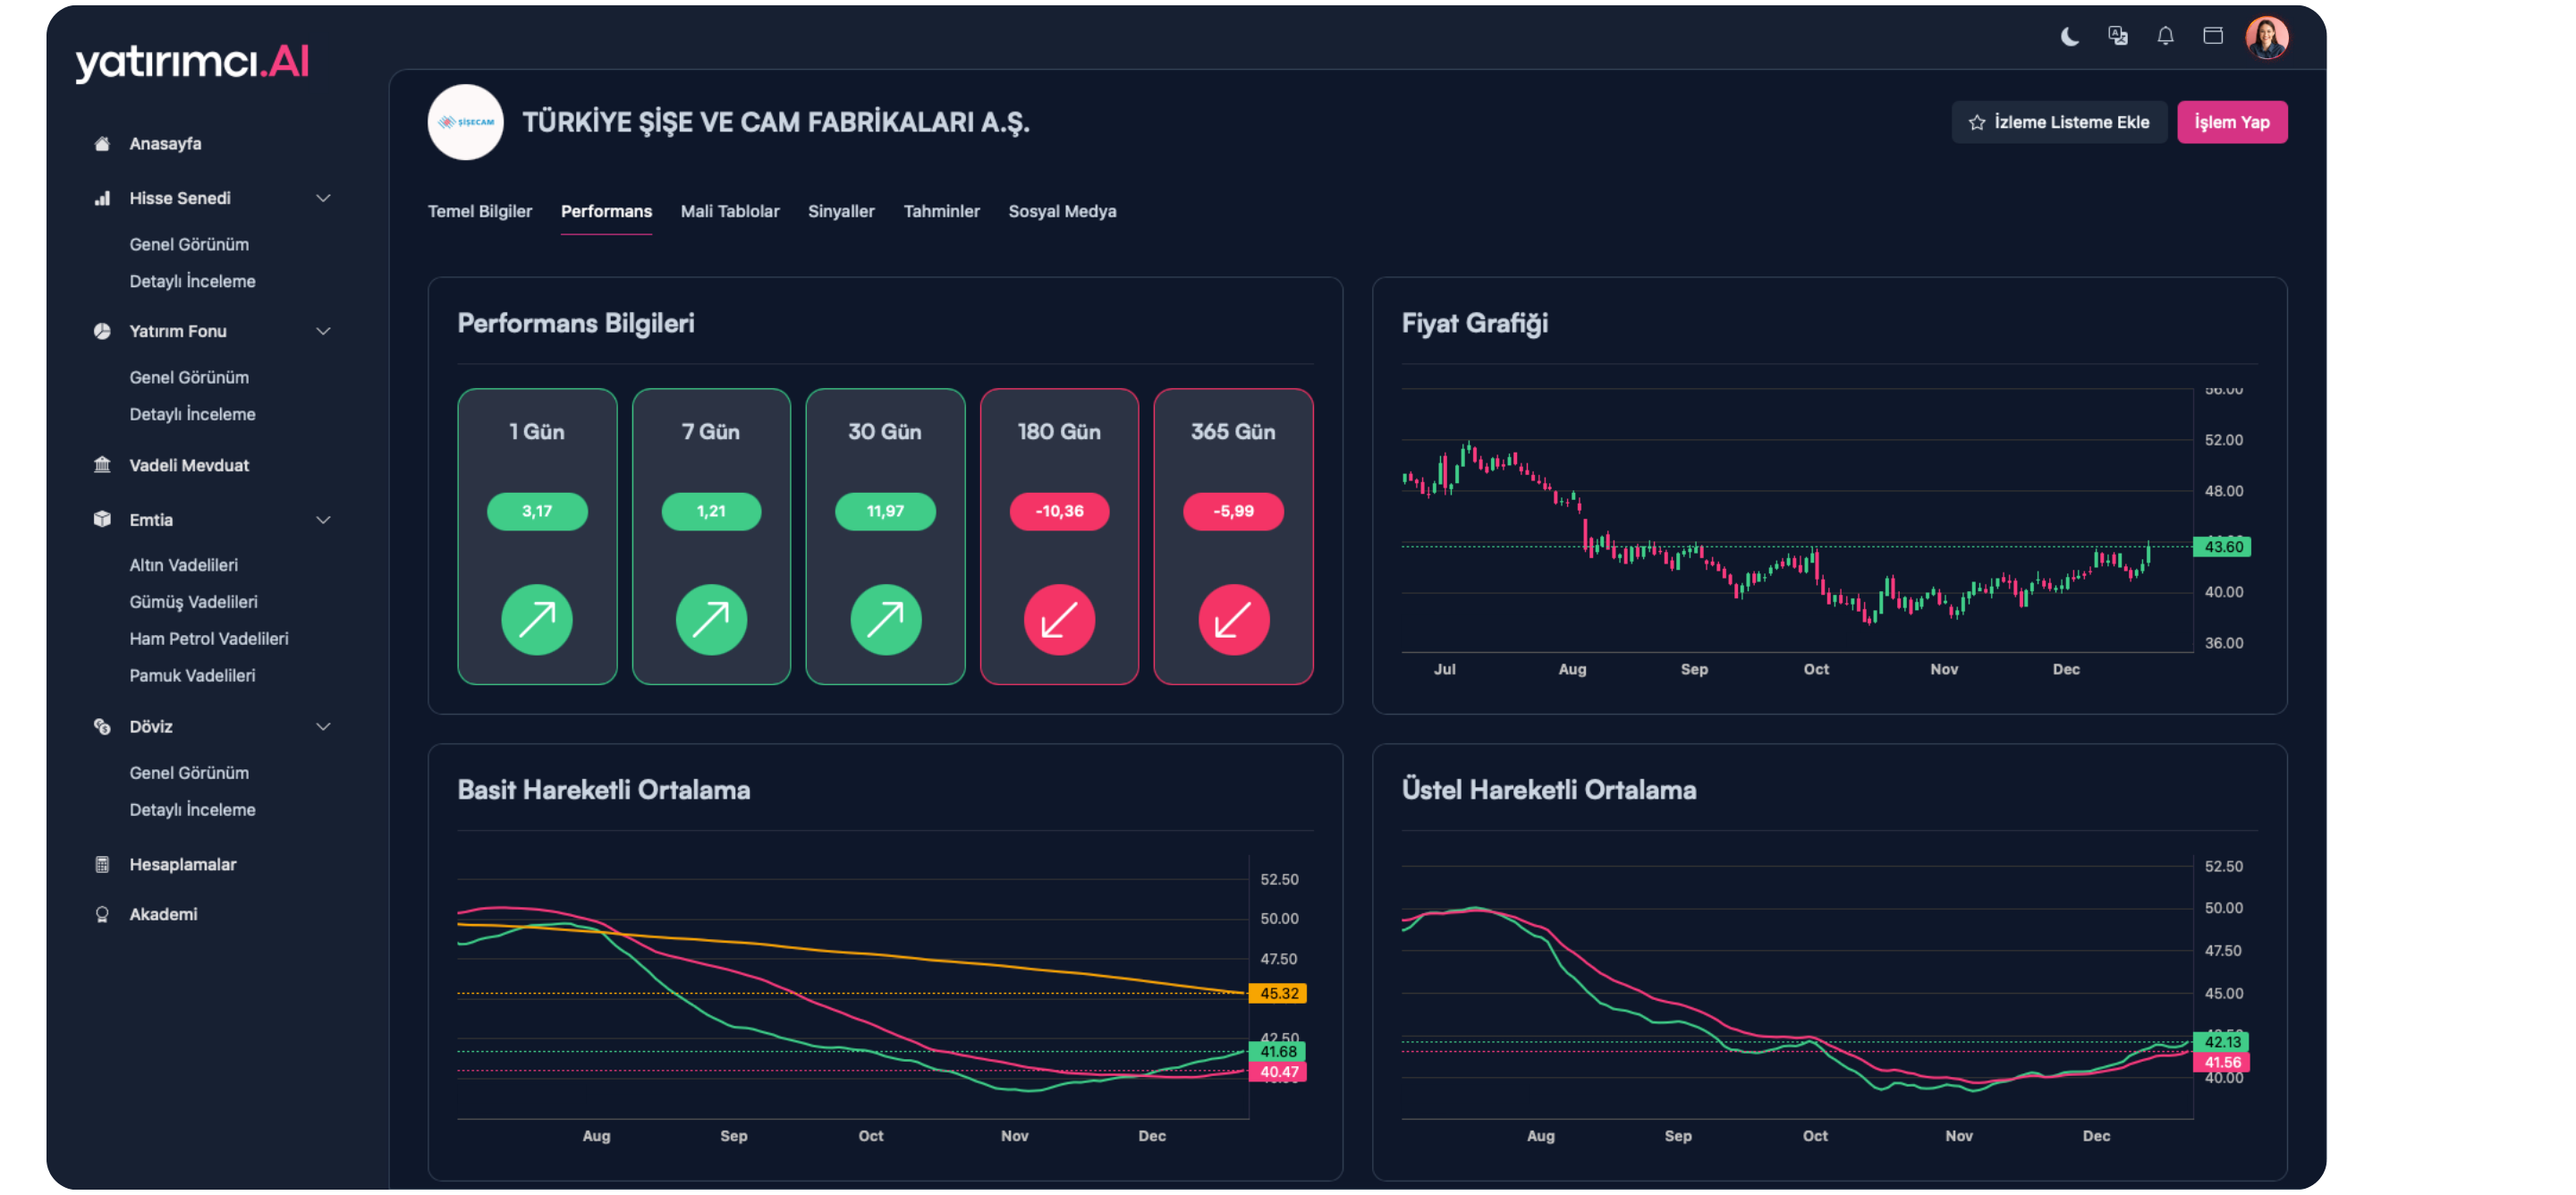Click the Anasayfa home icon
This screenshot has width=2576, height=1195.
coord(102,144)
